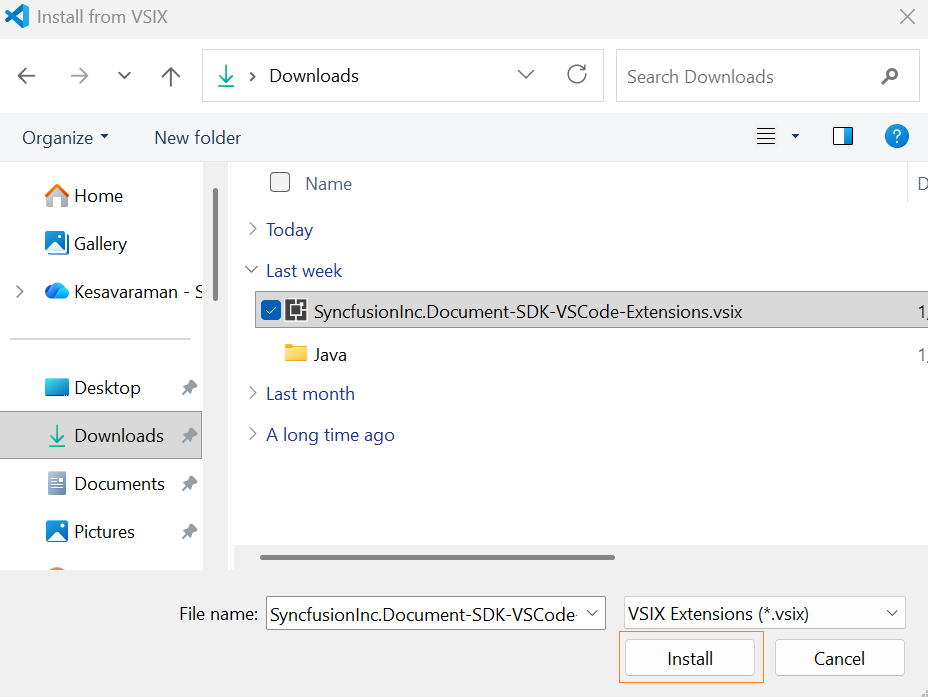Viewport: 928px width, 697px height.
Task: Create a New folder
Action: pyautogui.click(x=198, y=137)
